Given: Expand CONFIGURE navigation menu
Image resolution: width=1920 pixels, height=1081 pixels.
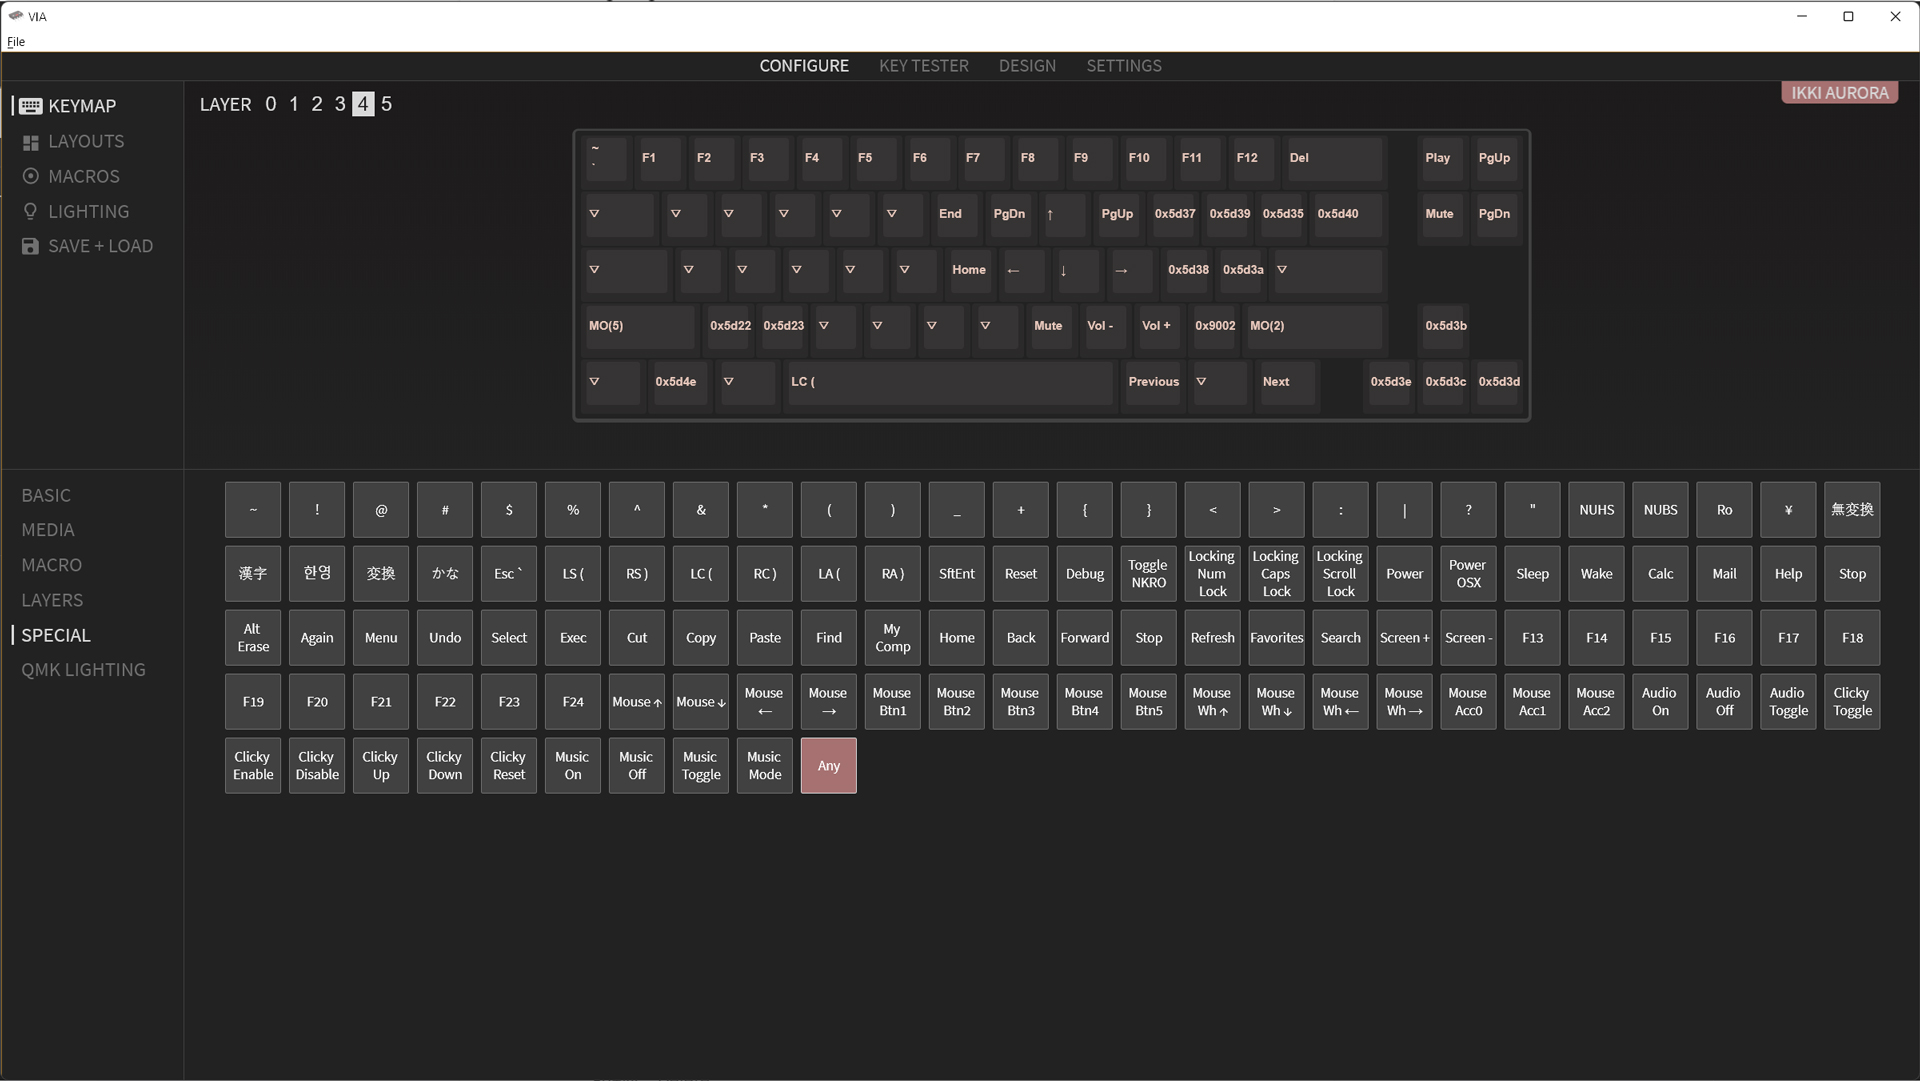Looking at the screenshot, I should (x=804, y=65).
